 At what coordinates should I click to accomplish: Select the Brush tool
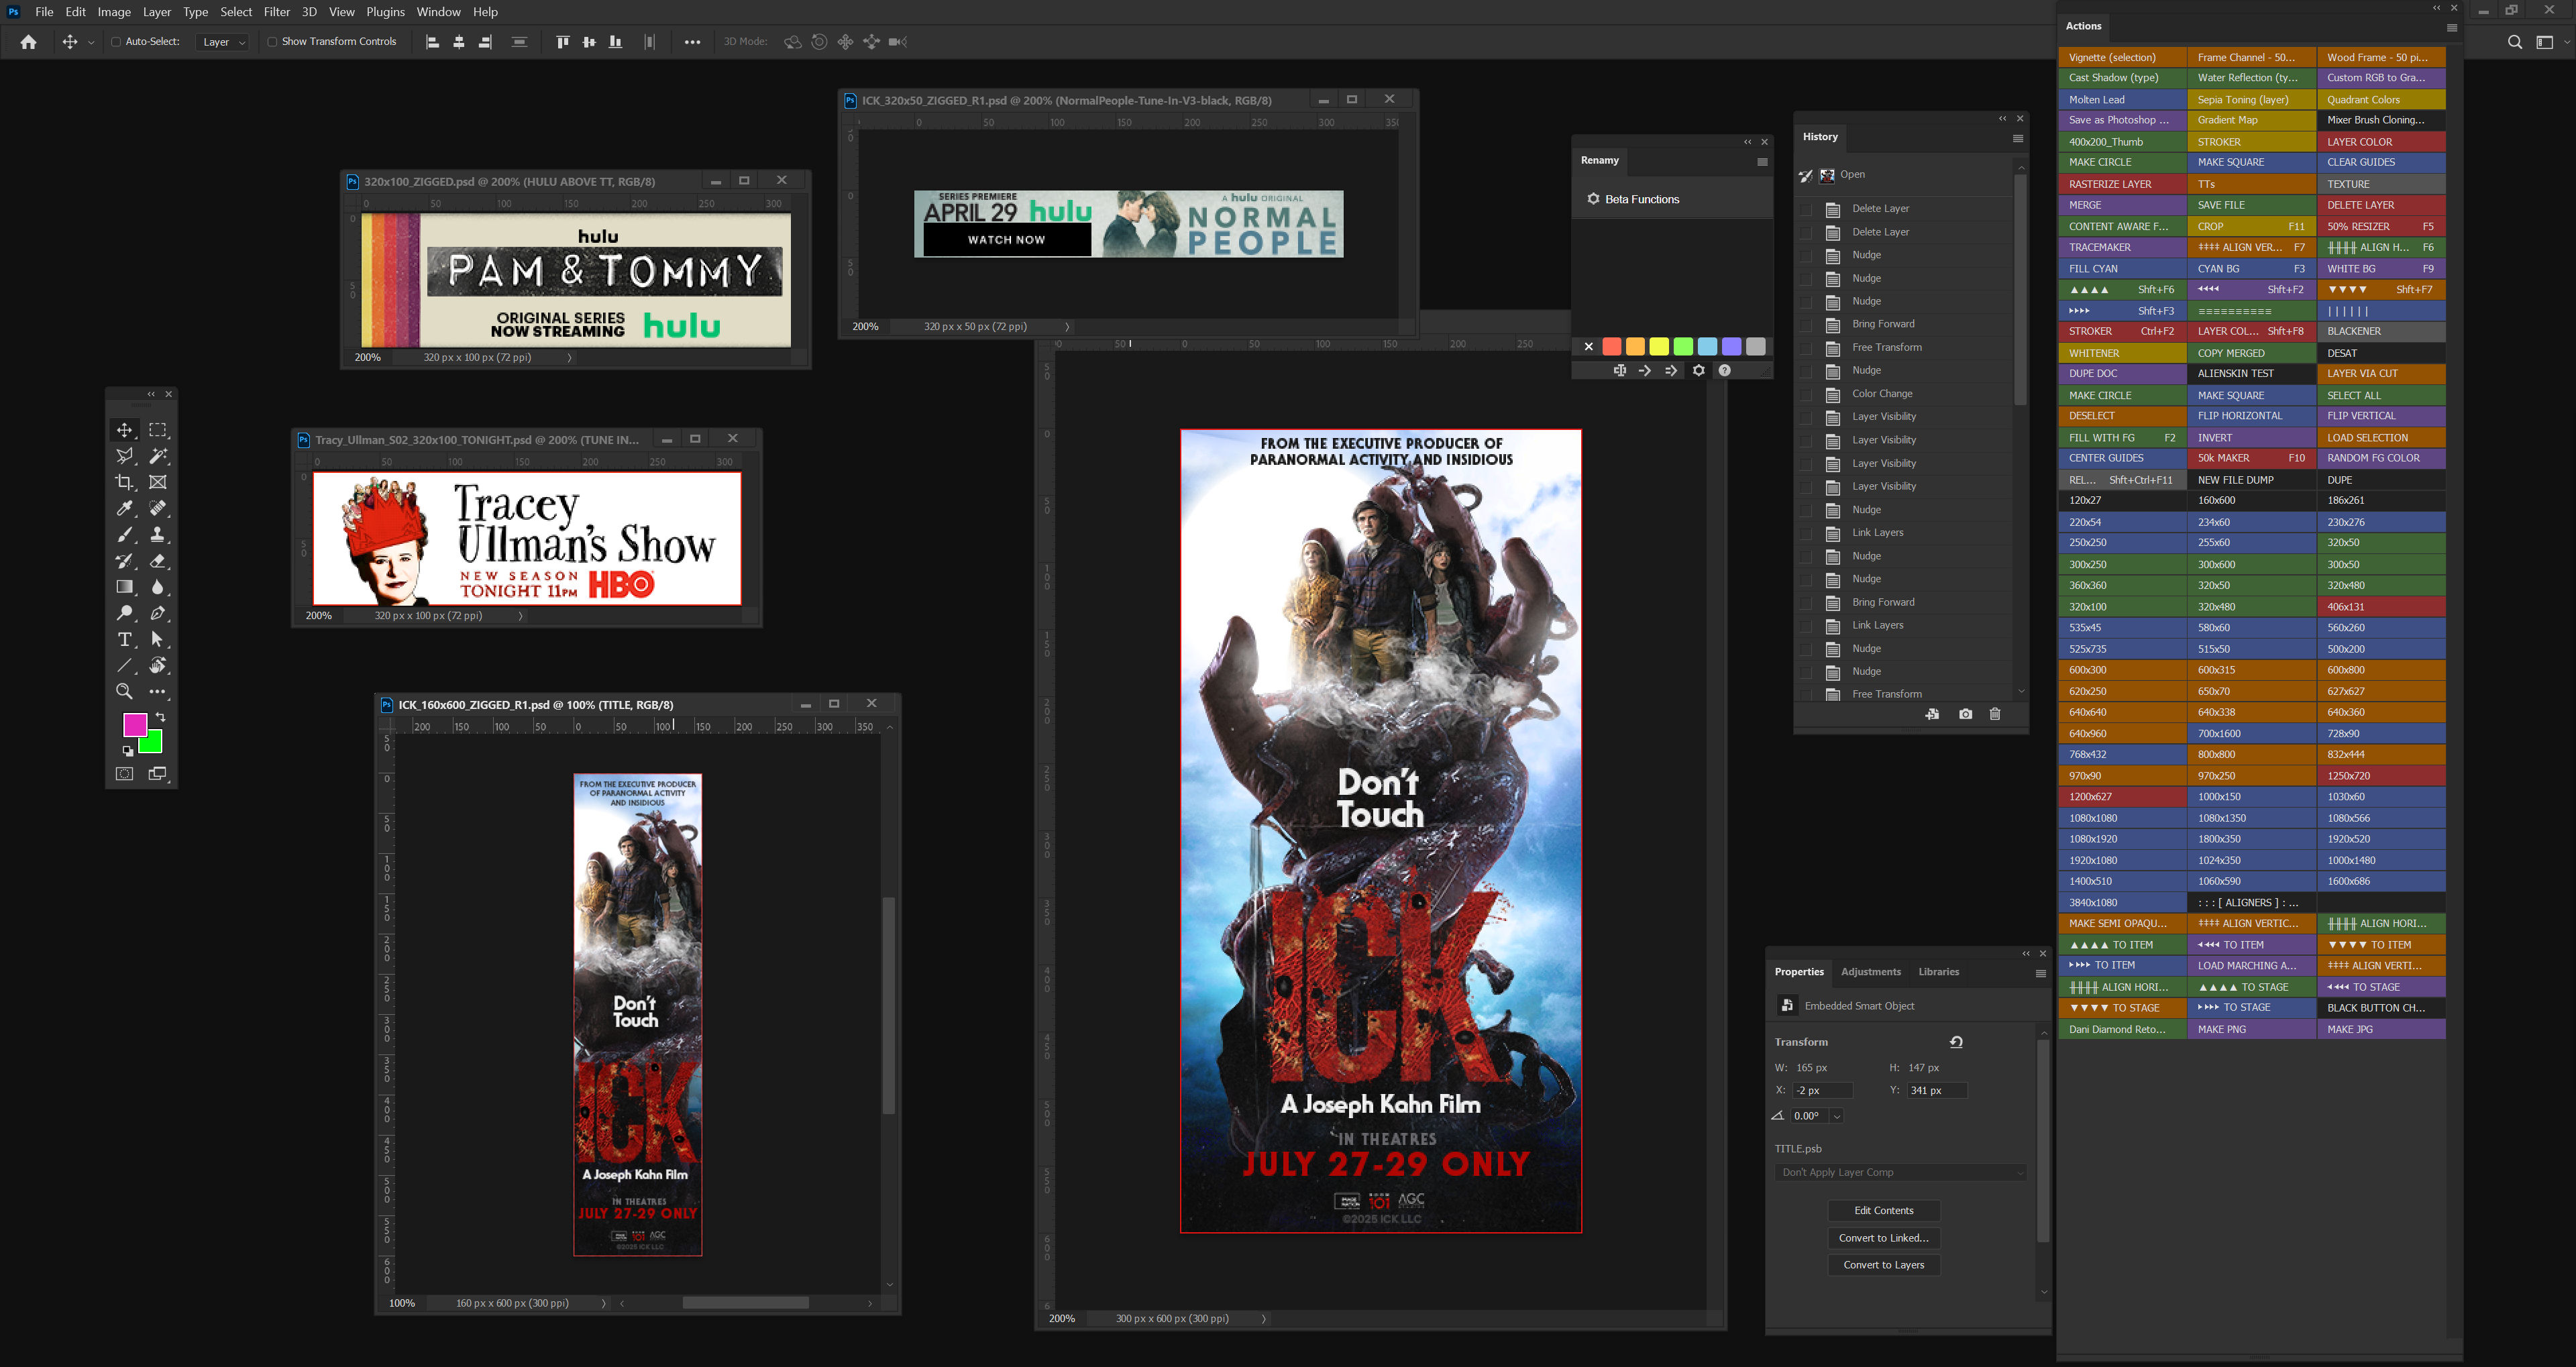point(124,535)
